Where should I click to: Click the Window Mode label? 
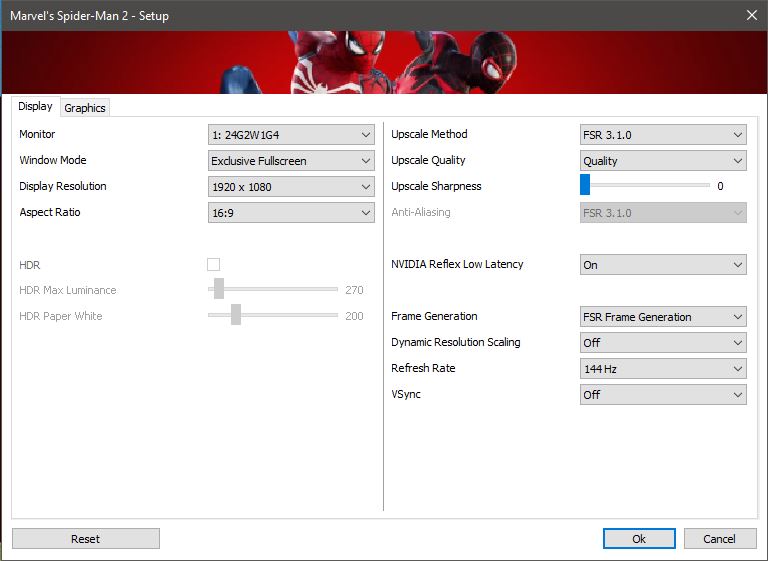point(53,160)
